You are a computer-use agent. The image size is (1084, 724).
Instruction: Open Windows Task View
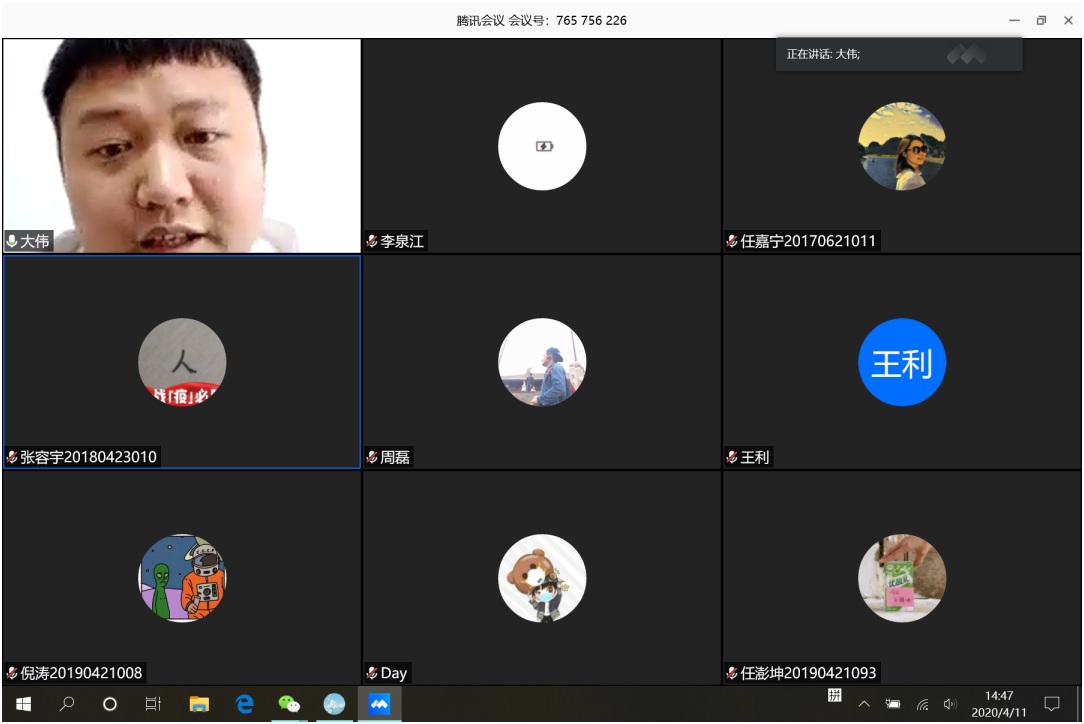click(x=153, y=704)
